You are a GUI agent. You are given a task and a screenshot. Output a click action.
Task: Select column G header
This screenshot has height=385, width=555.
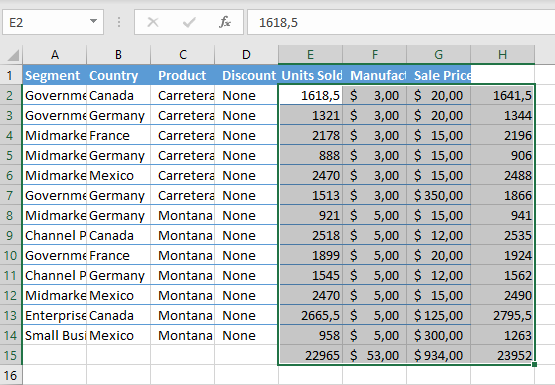pos(439,54)
